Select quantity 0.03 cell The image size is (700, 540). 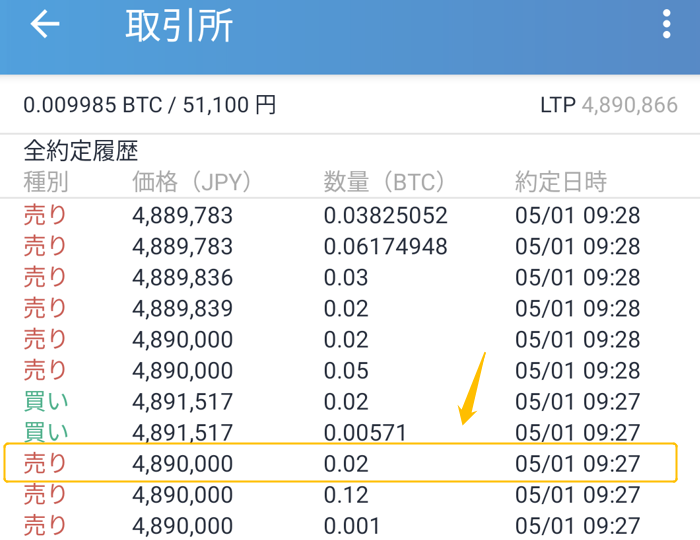346,278
